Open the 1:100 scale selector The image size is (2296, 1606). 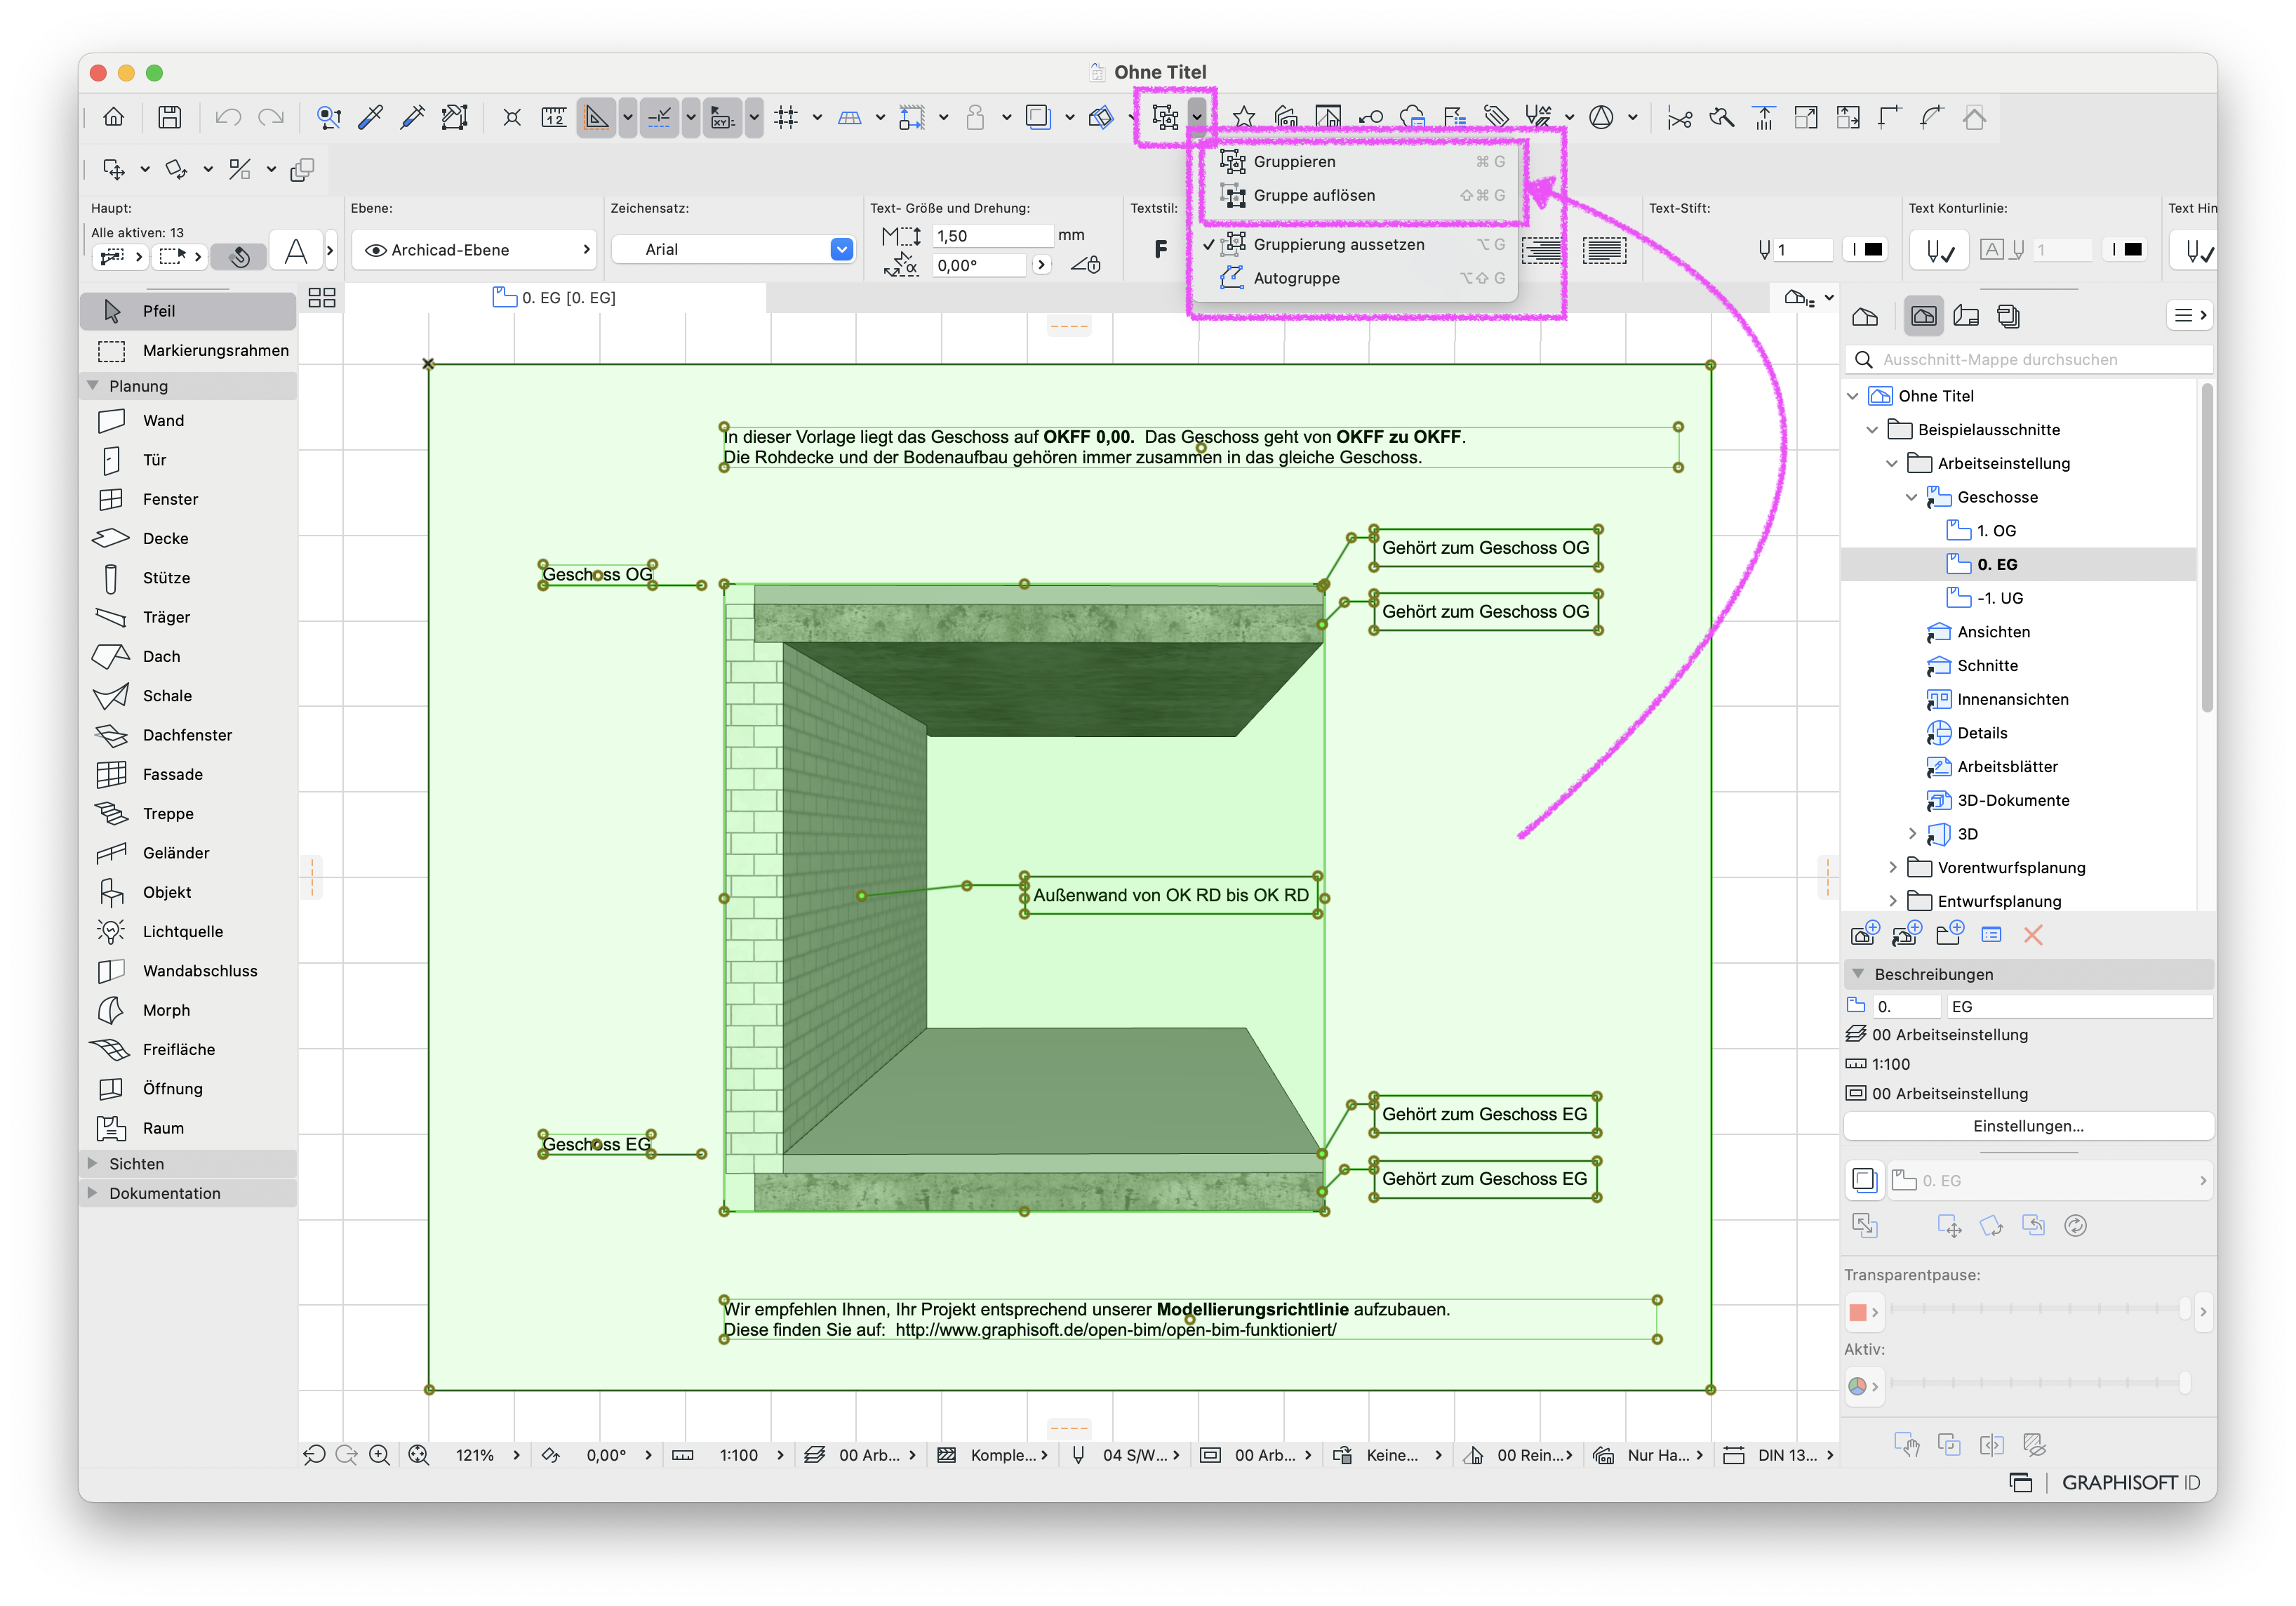(x=739, y=1456)
